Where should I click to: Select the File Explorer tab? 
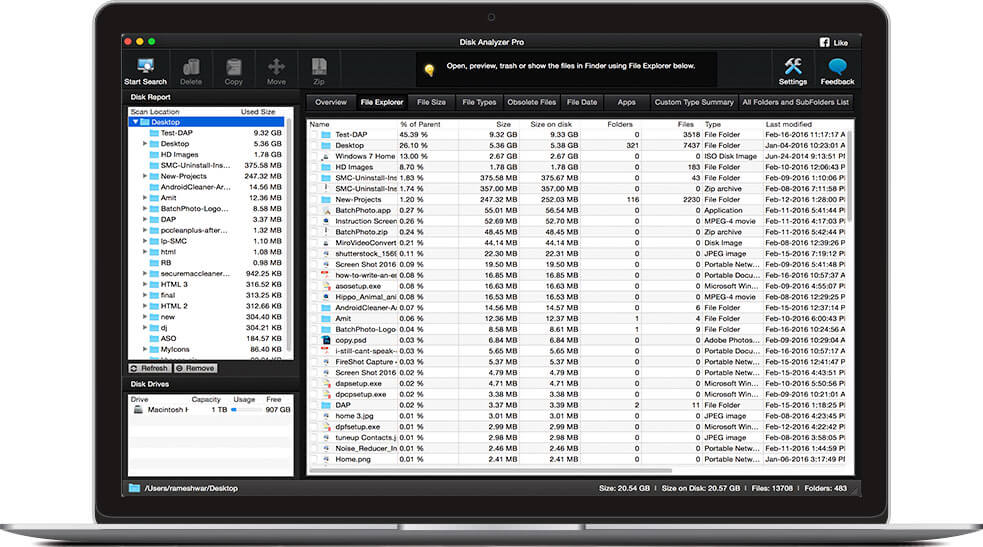coord(381,102)
